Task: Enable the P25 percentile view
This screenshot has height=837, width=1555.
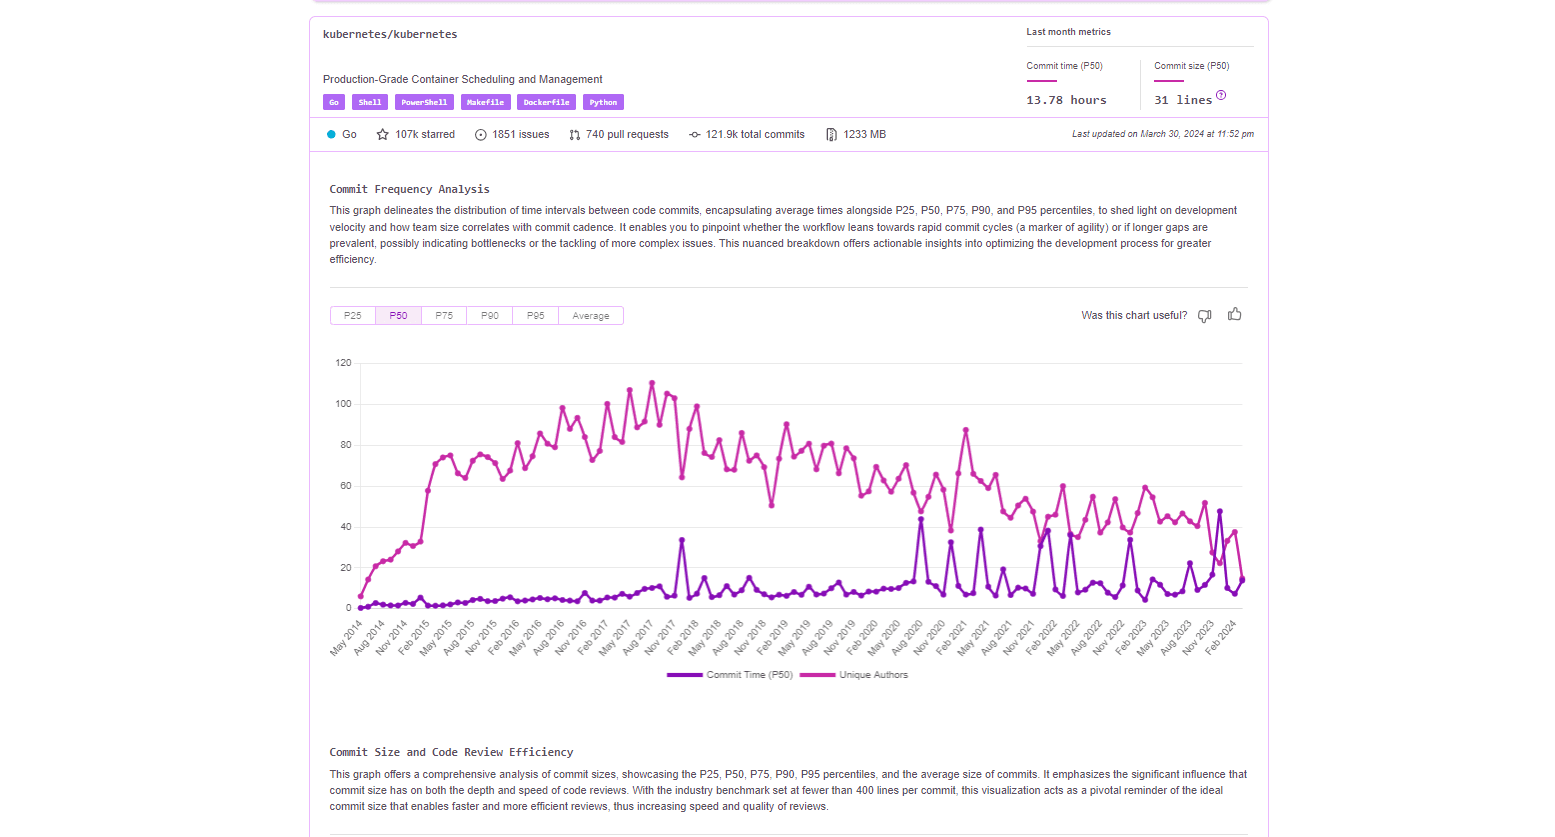Action: (352, 314)
